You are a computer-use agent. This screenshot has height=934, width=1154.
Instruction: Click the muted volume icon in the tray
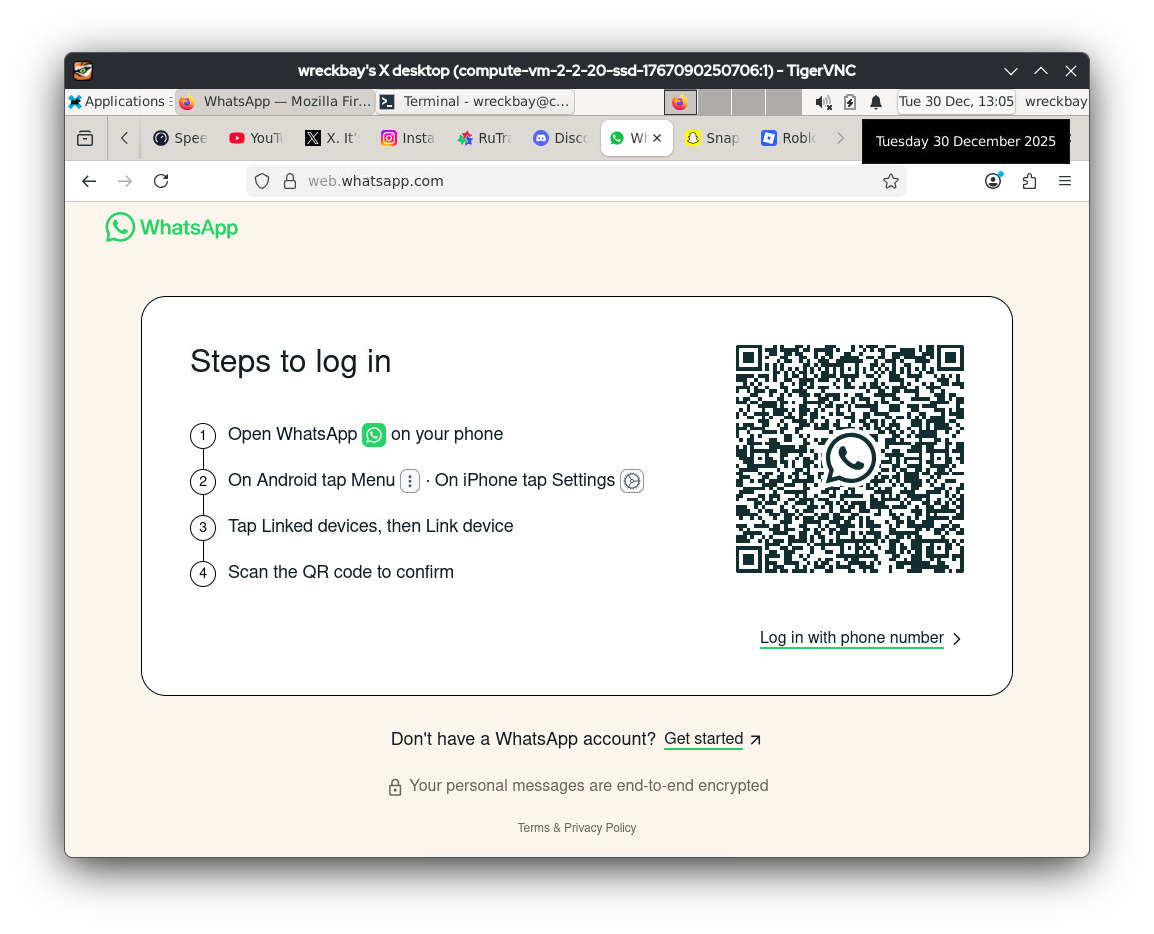(x=824, y=102)
